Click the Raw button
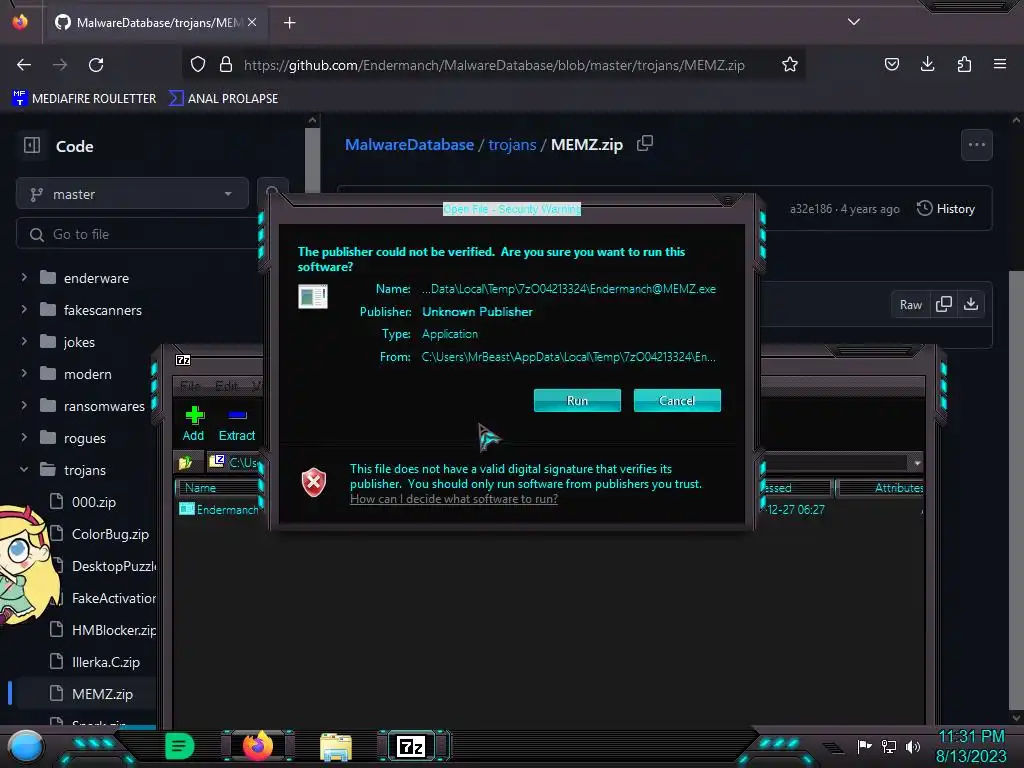1024x768 pixels. coord(910,305)
